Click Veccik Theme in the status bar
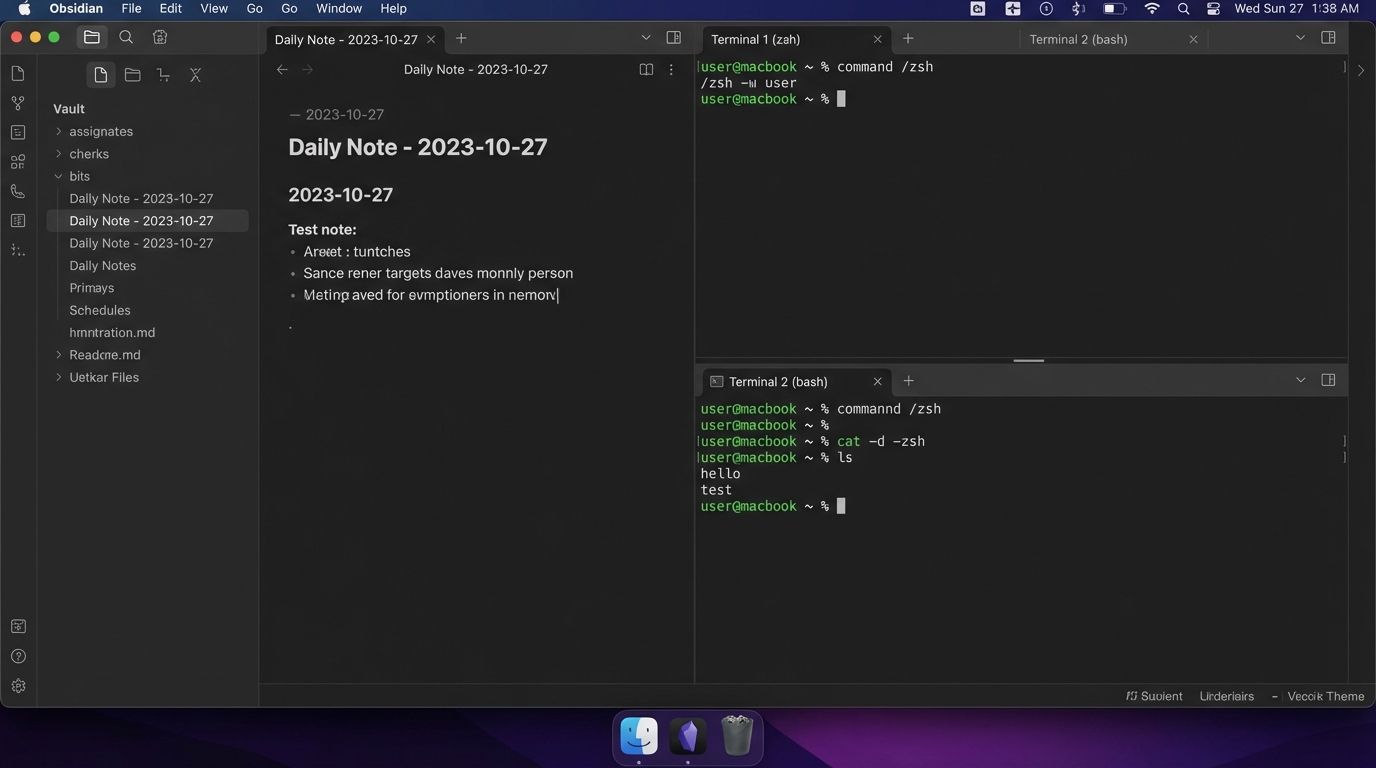The height and width of the screenshot is (768, 1376). (1325, 696)
